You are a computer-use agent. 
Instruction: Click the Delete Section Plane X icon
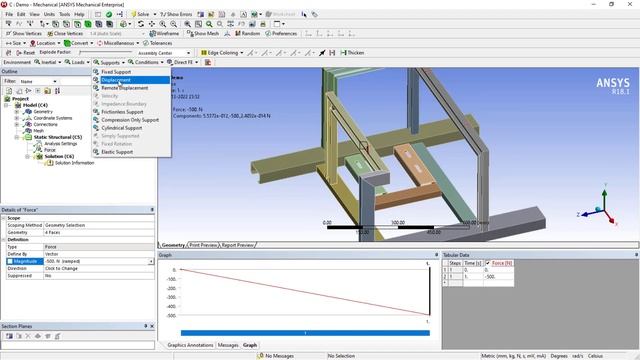pyautogui.click(x=28, y=336)
